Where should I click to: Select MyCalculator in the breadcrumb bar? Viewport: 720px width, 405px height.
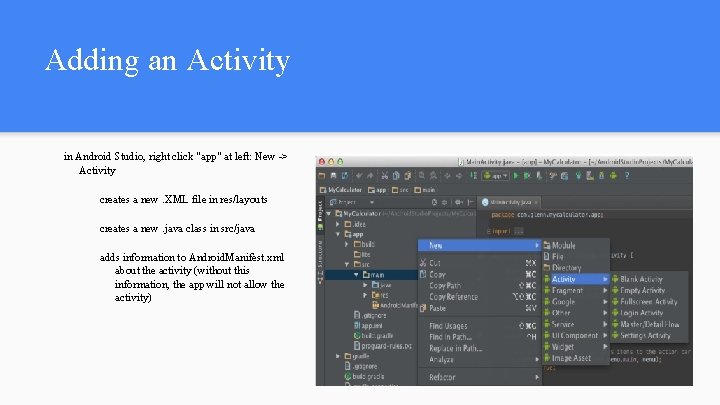coord(341,190)
